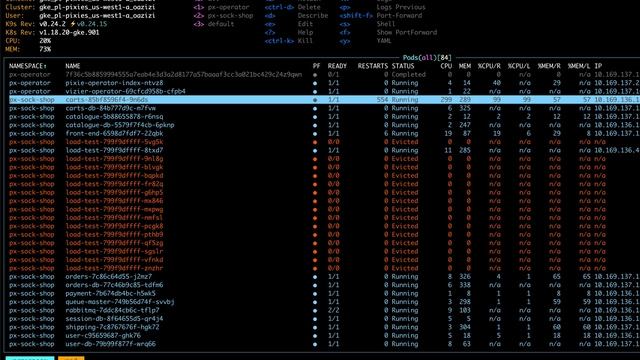Select pod catalogue-db-5579f7f4cb-6pknp
The width and height of the screenshot is (640, 360).
[324, 125]
